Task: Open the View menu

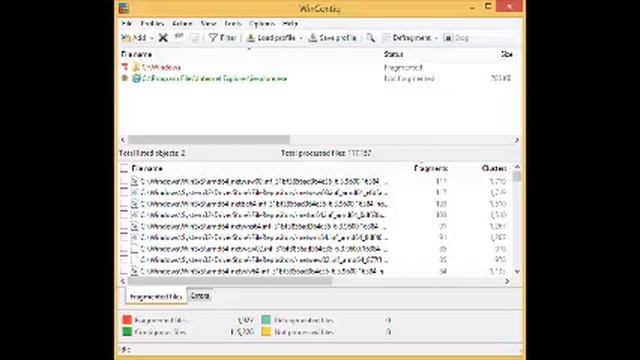Action: tap(208, 24)
